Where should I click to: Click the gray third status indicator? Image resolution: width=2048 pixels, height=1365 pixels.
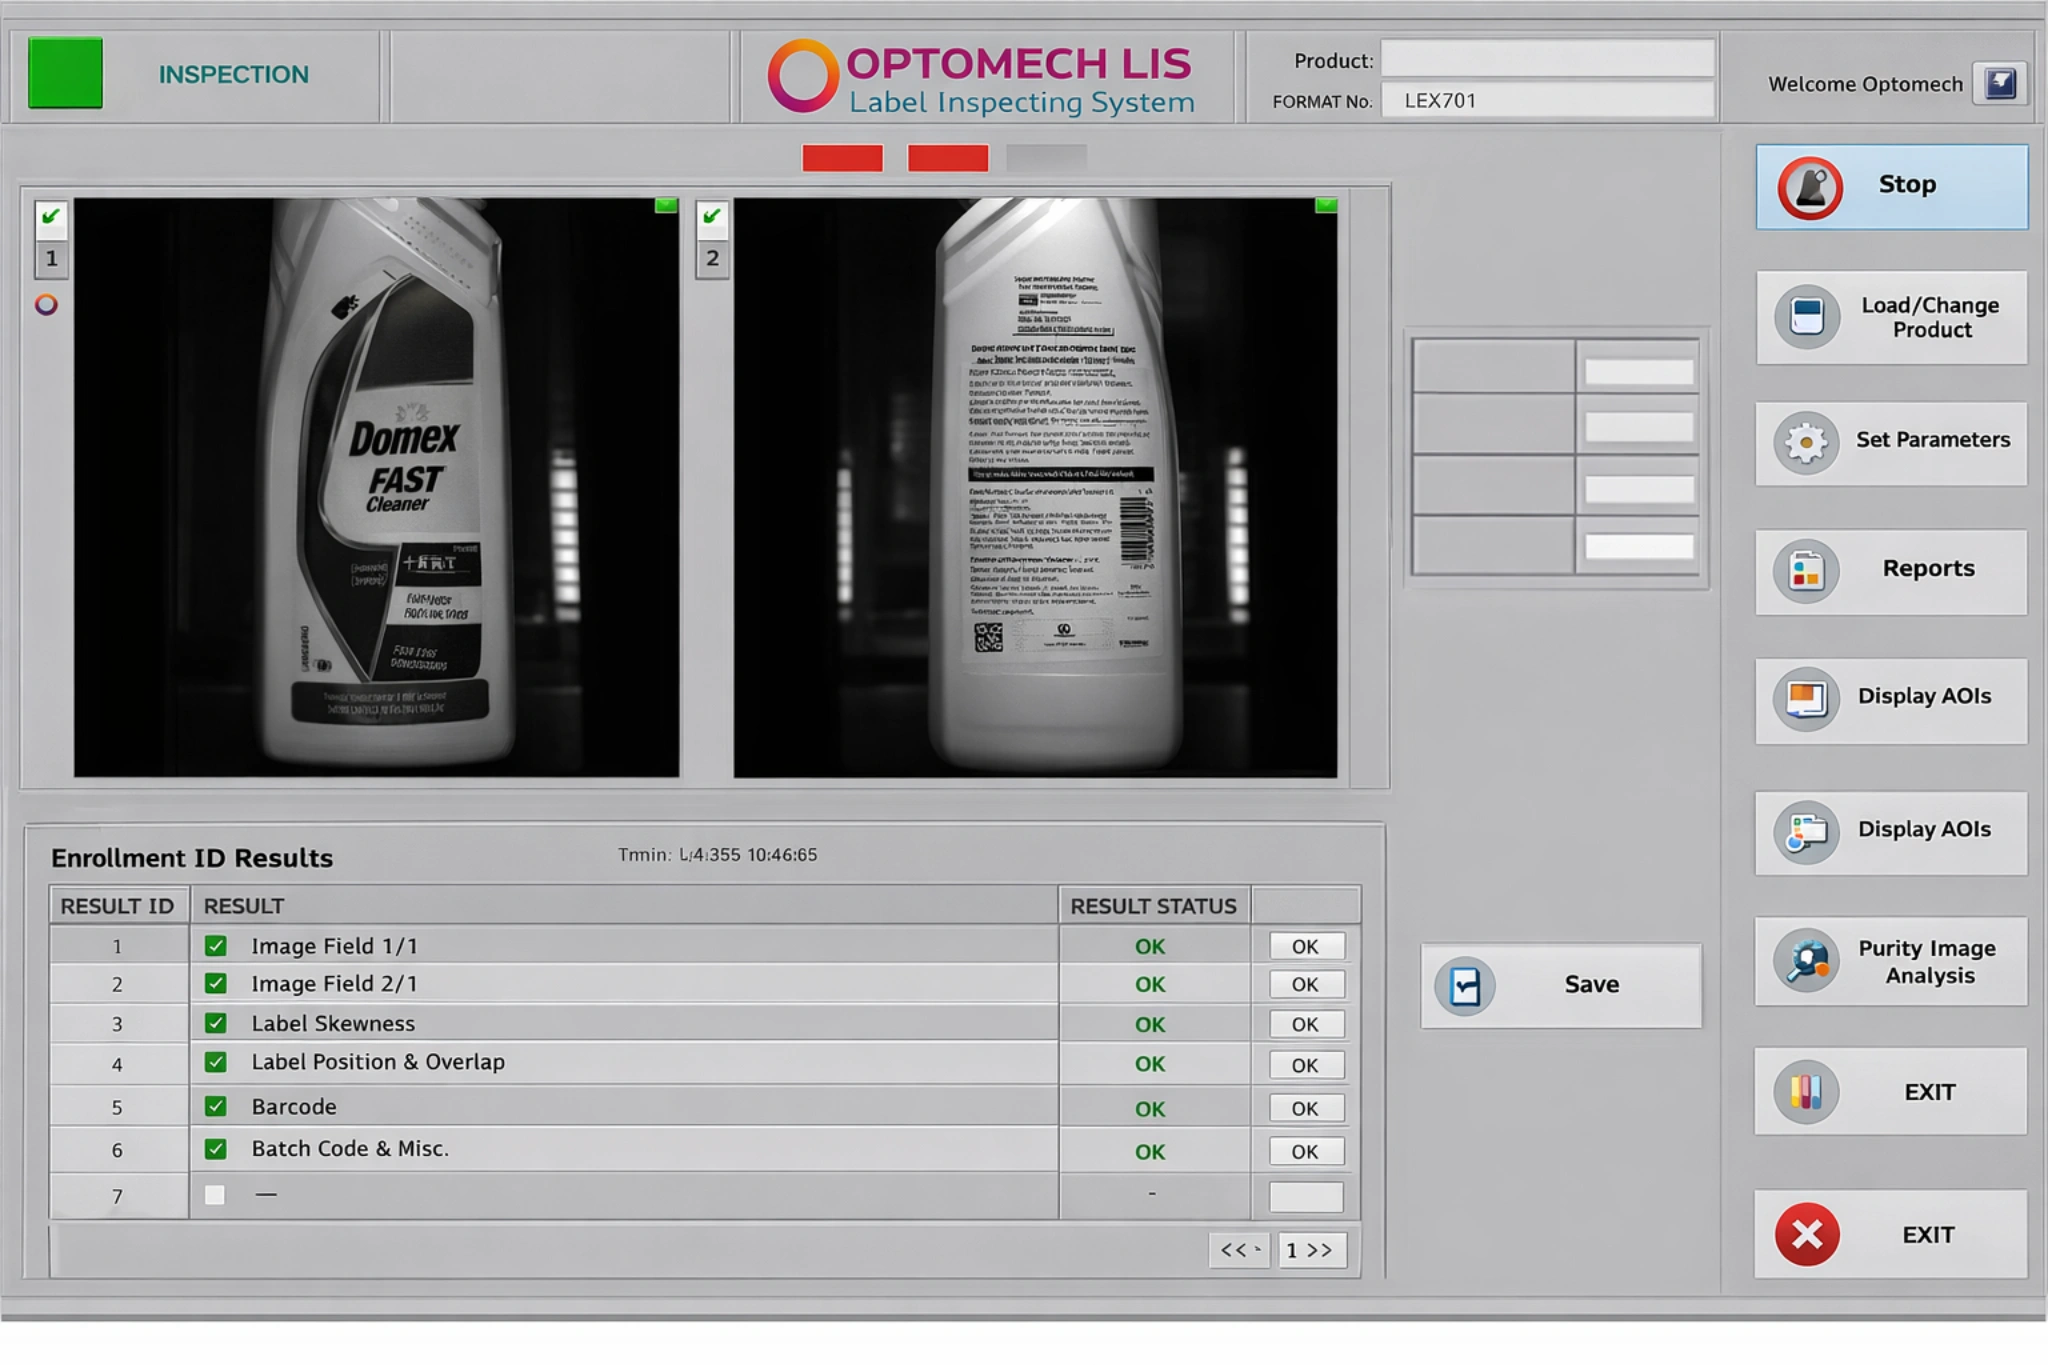[1046, 158]
